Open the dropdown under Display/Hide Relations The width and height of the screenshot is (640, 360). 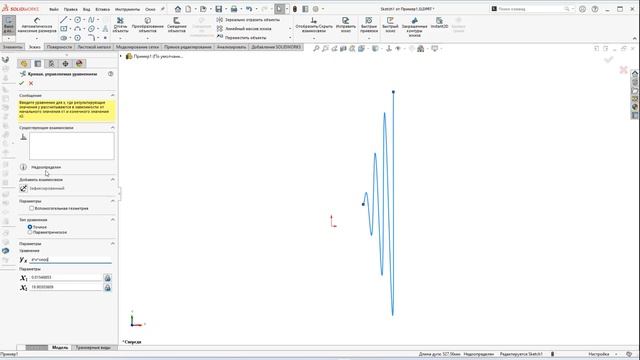click(x=314, y=38)
